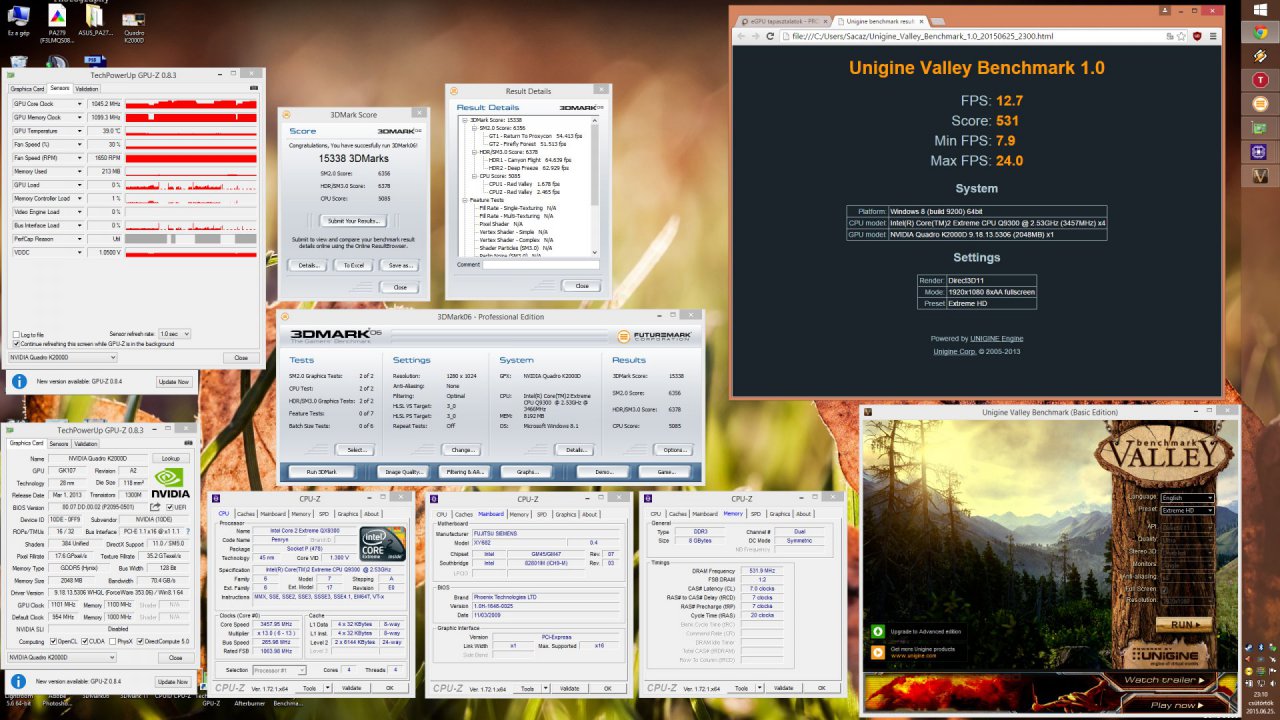Click the Chrome icon in the right sidebar
This screenshot has width=1280, height=720.
(x=1261, y=32)
